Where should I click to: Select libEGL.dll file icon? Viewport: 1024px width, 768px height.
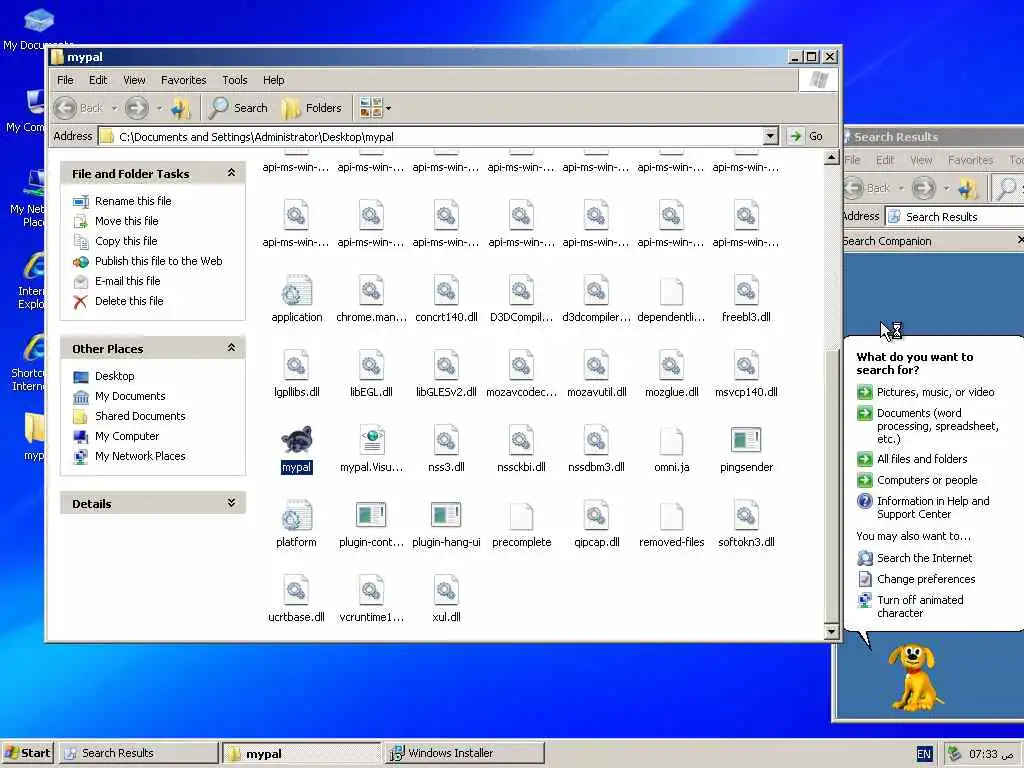point(371,366)
